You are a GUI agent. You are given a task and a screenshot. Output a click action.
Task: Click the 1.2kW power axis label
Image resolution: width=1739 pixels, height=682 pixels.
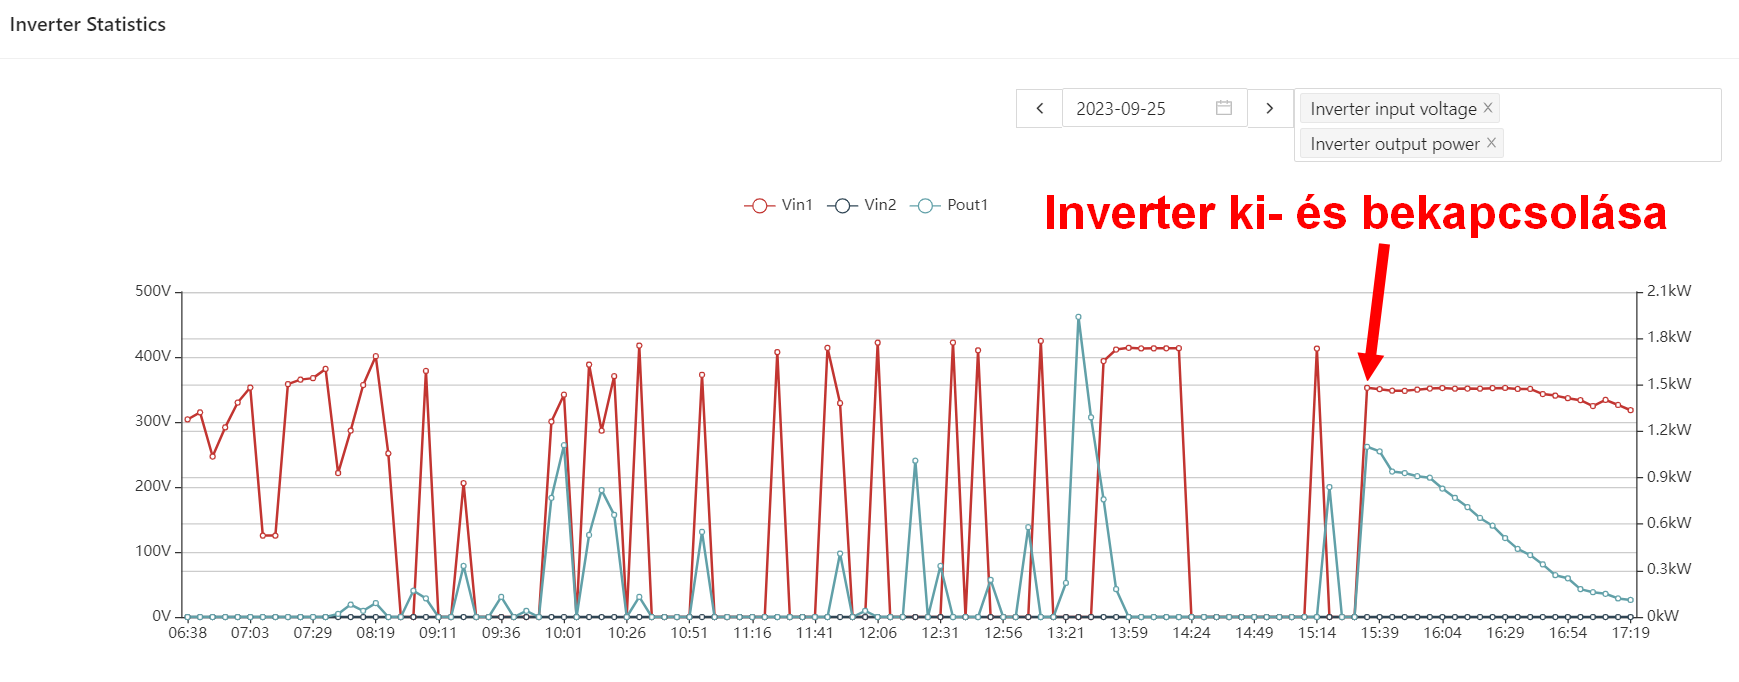tap(1669, 430)
